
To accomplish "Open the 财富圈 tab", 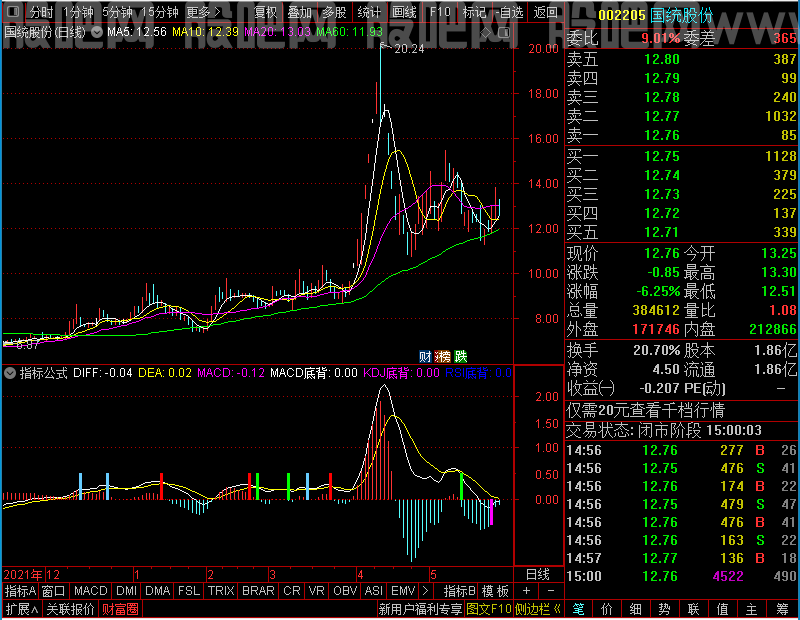I will [x=120, y=609].
